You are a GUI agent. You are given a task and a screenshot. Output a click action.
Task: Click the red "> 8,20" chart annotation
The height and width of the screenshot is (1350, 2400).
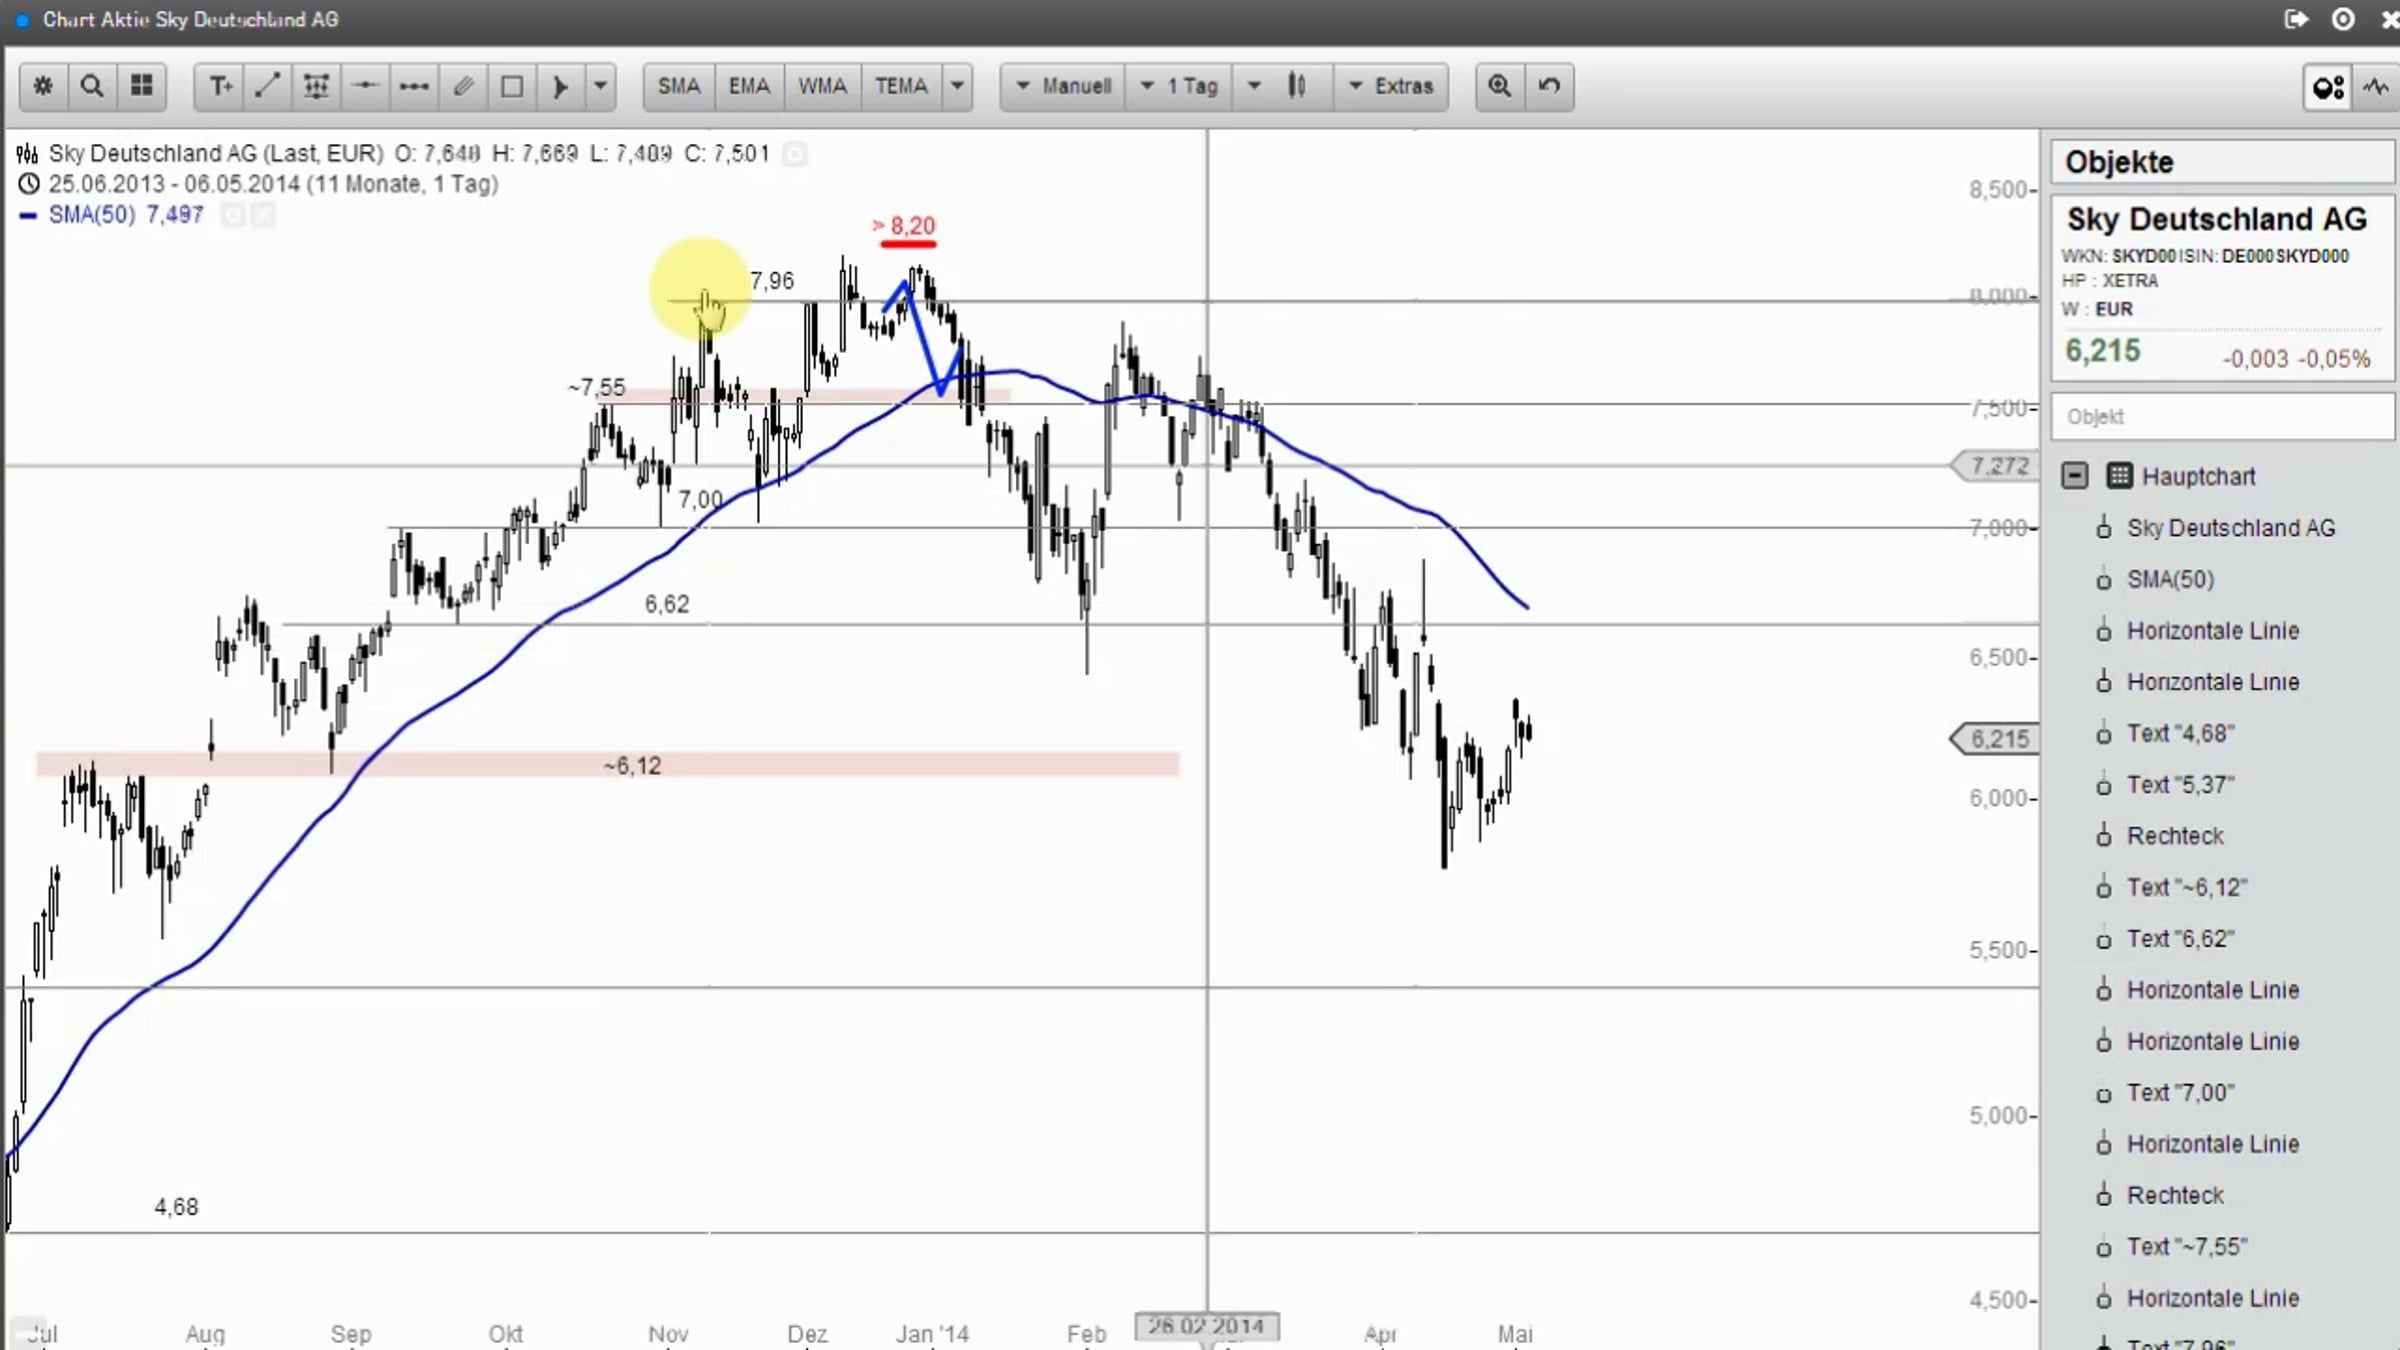(904, 226)
